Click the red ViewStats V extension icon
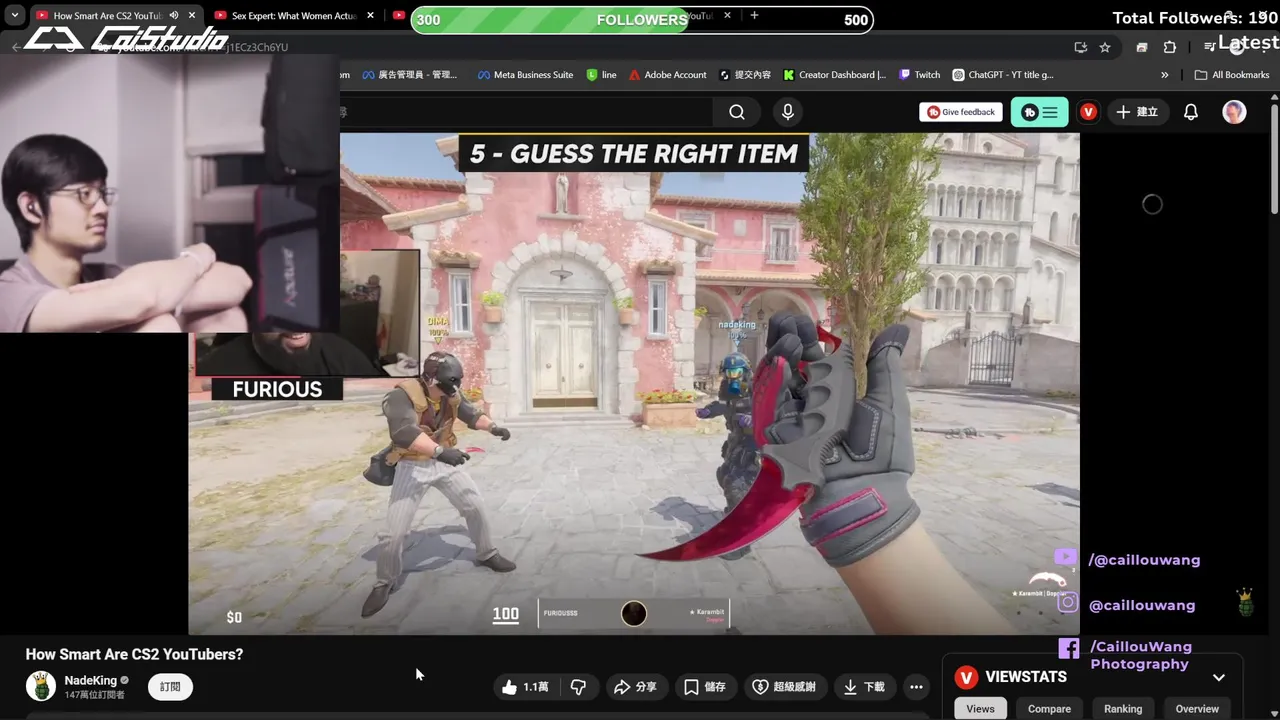1280x720 pixels. click(x=1088, y=112)
